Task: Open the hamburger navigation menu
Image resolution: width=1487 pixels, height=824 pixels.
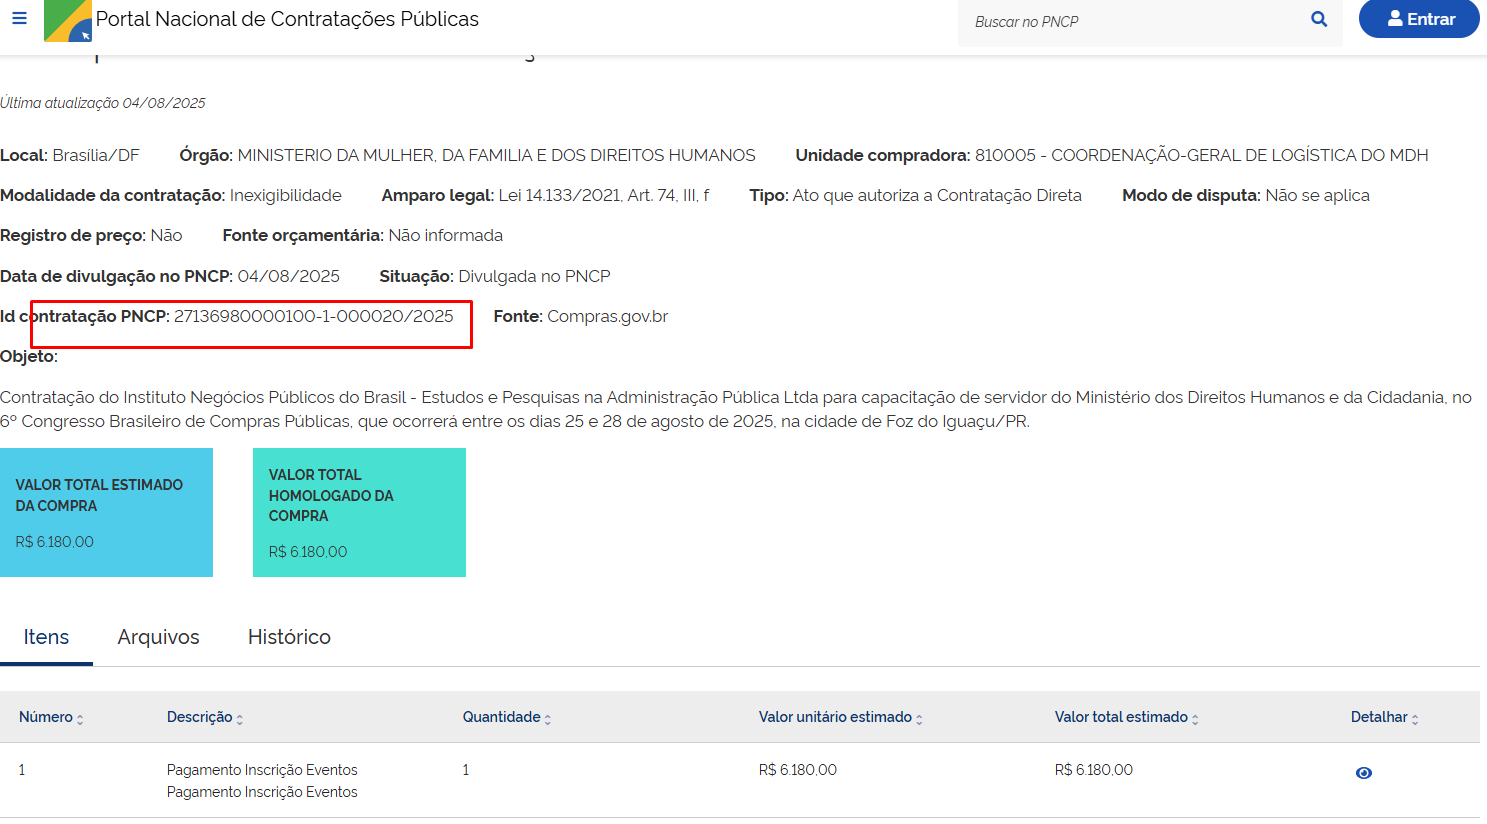Action: point(19,19)
